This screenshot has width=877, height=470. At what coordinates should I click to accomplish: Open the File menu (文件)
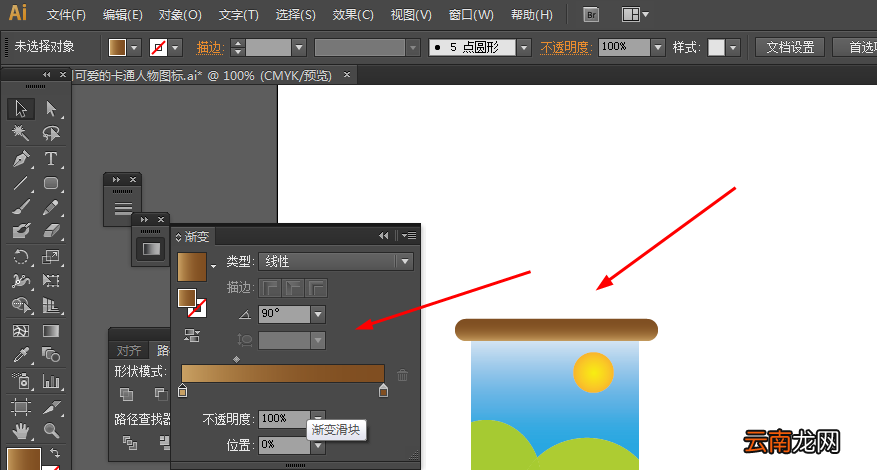pyautogui.click(x=66, y=15)
